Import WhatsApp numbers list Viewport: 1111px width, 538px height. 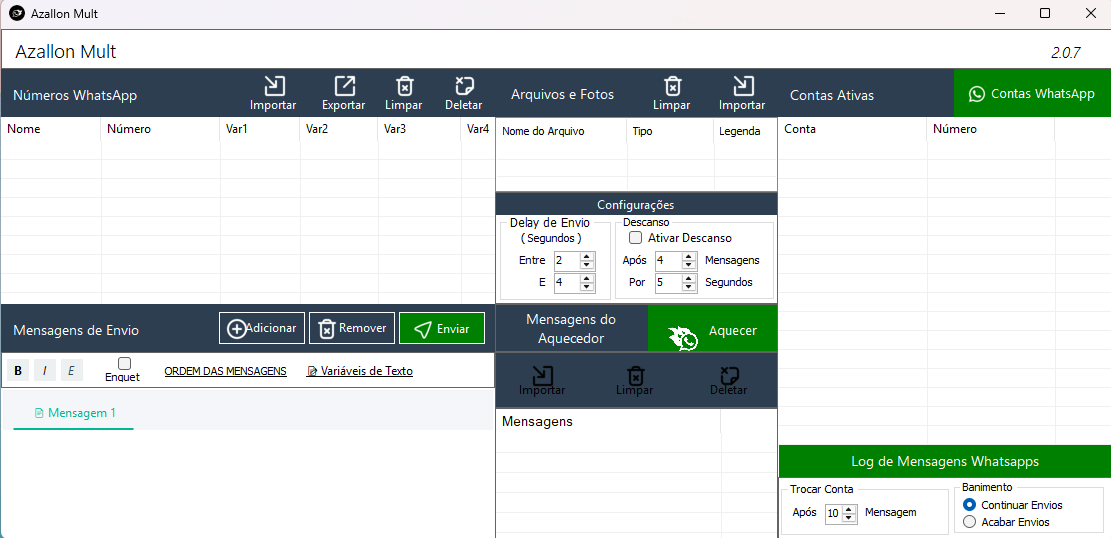click(x=273, y=94)
